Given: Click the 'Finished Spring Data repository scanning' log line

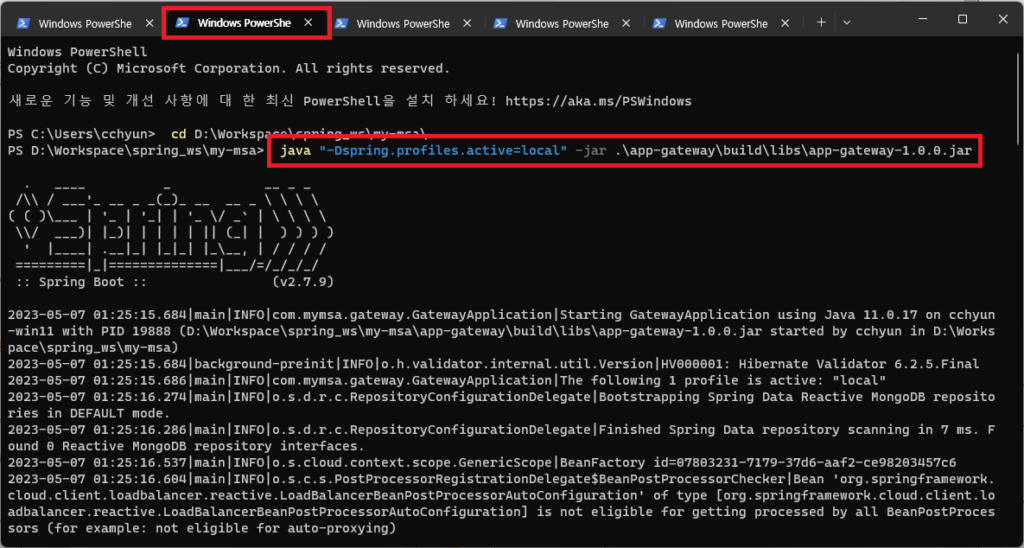Looking at the screenshot, I should tap(502, 437).
